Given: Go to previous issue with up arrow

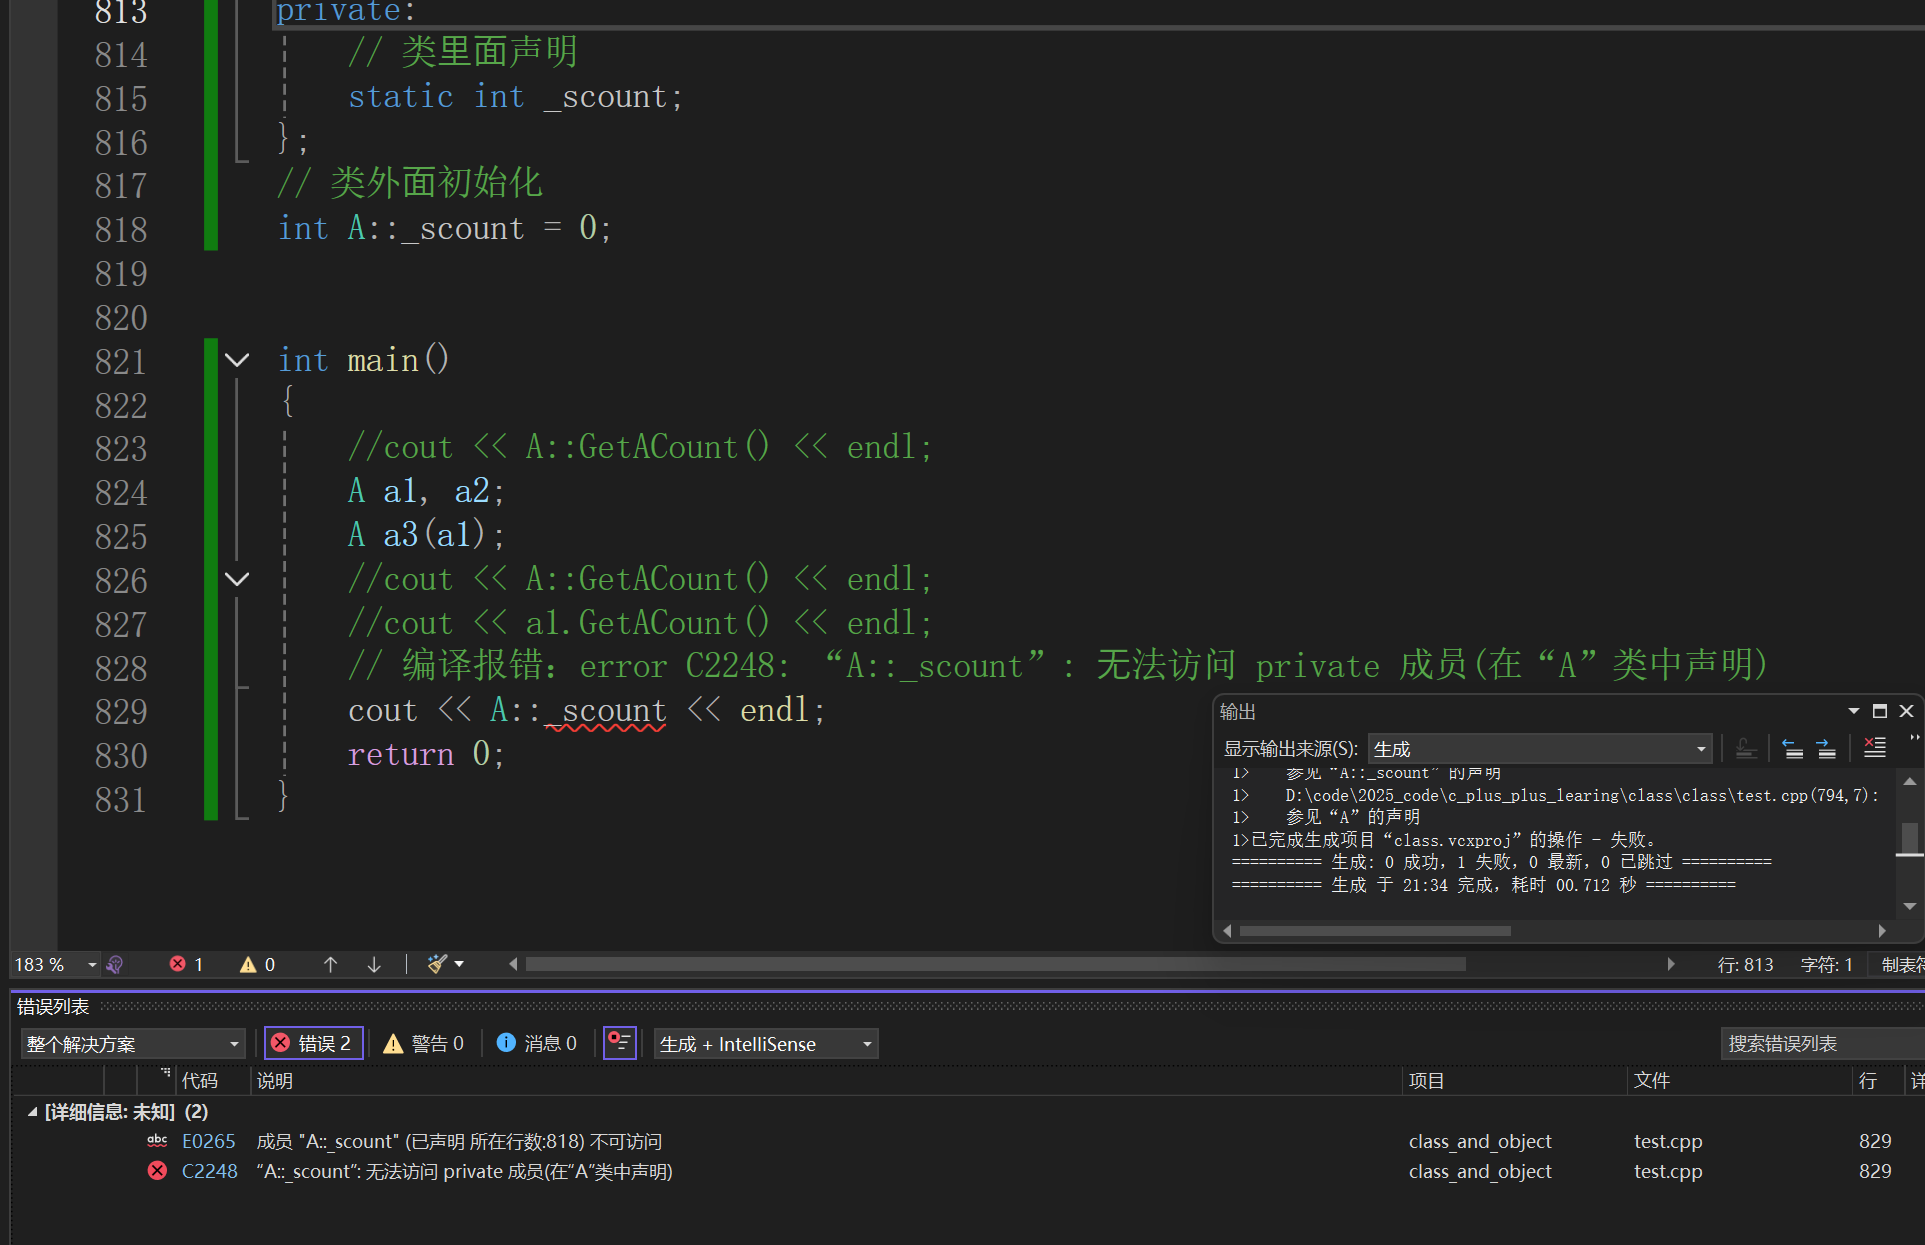Looking at the screenshot, I should tap(330, 964).
